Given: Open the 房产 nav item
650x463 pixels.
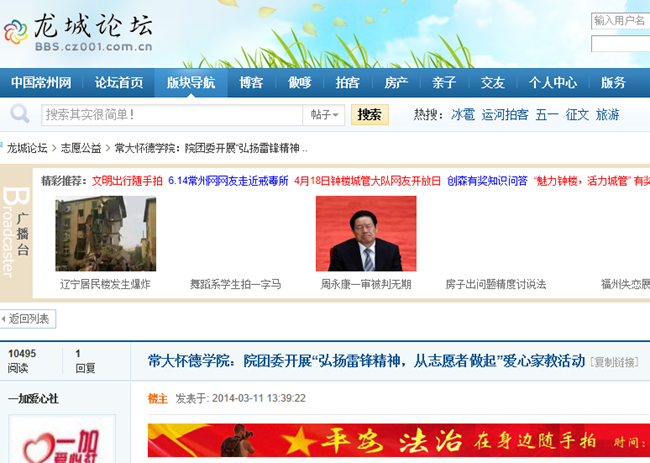Looking at the screenshot, I should (396, 82).
